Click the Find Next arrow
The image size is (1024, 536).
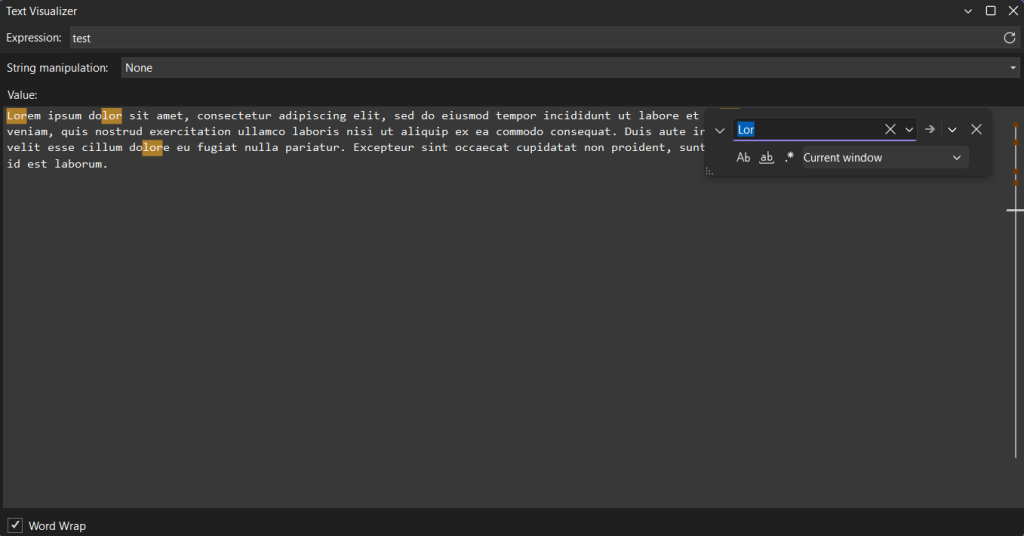coord(930,129)
